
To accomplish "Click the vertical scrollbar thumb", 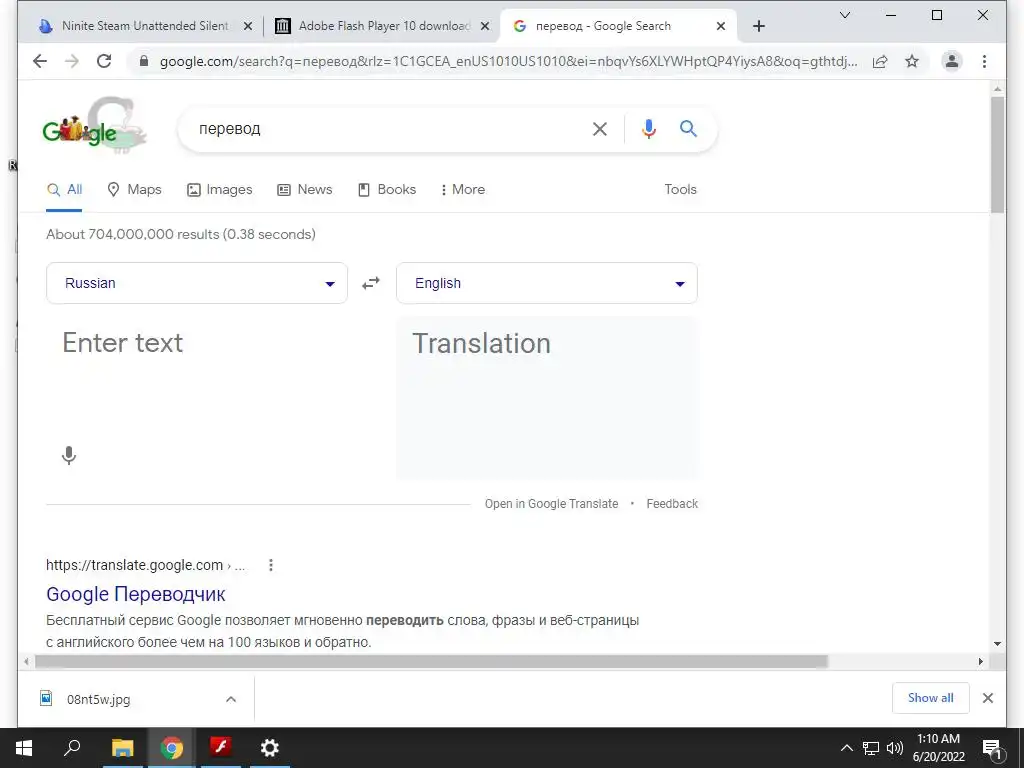I will point(997,154).
